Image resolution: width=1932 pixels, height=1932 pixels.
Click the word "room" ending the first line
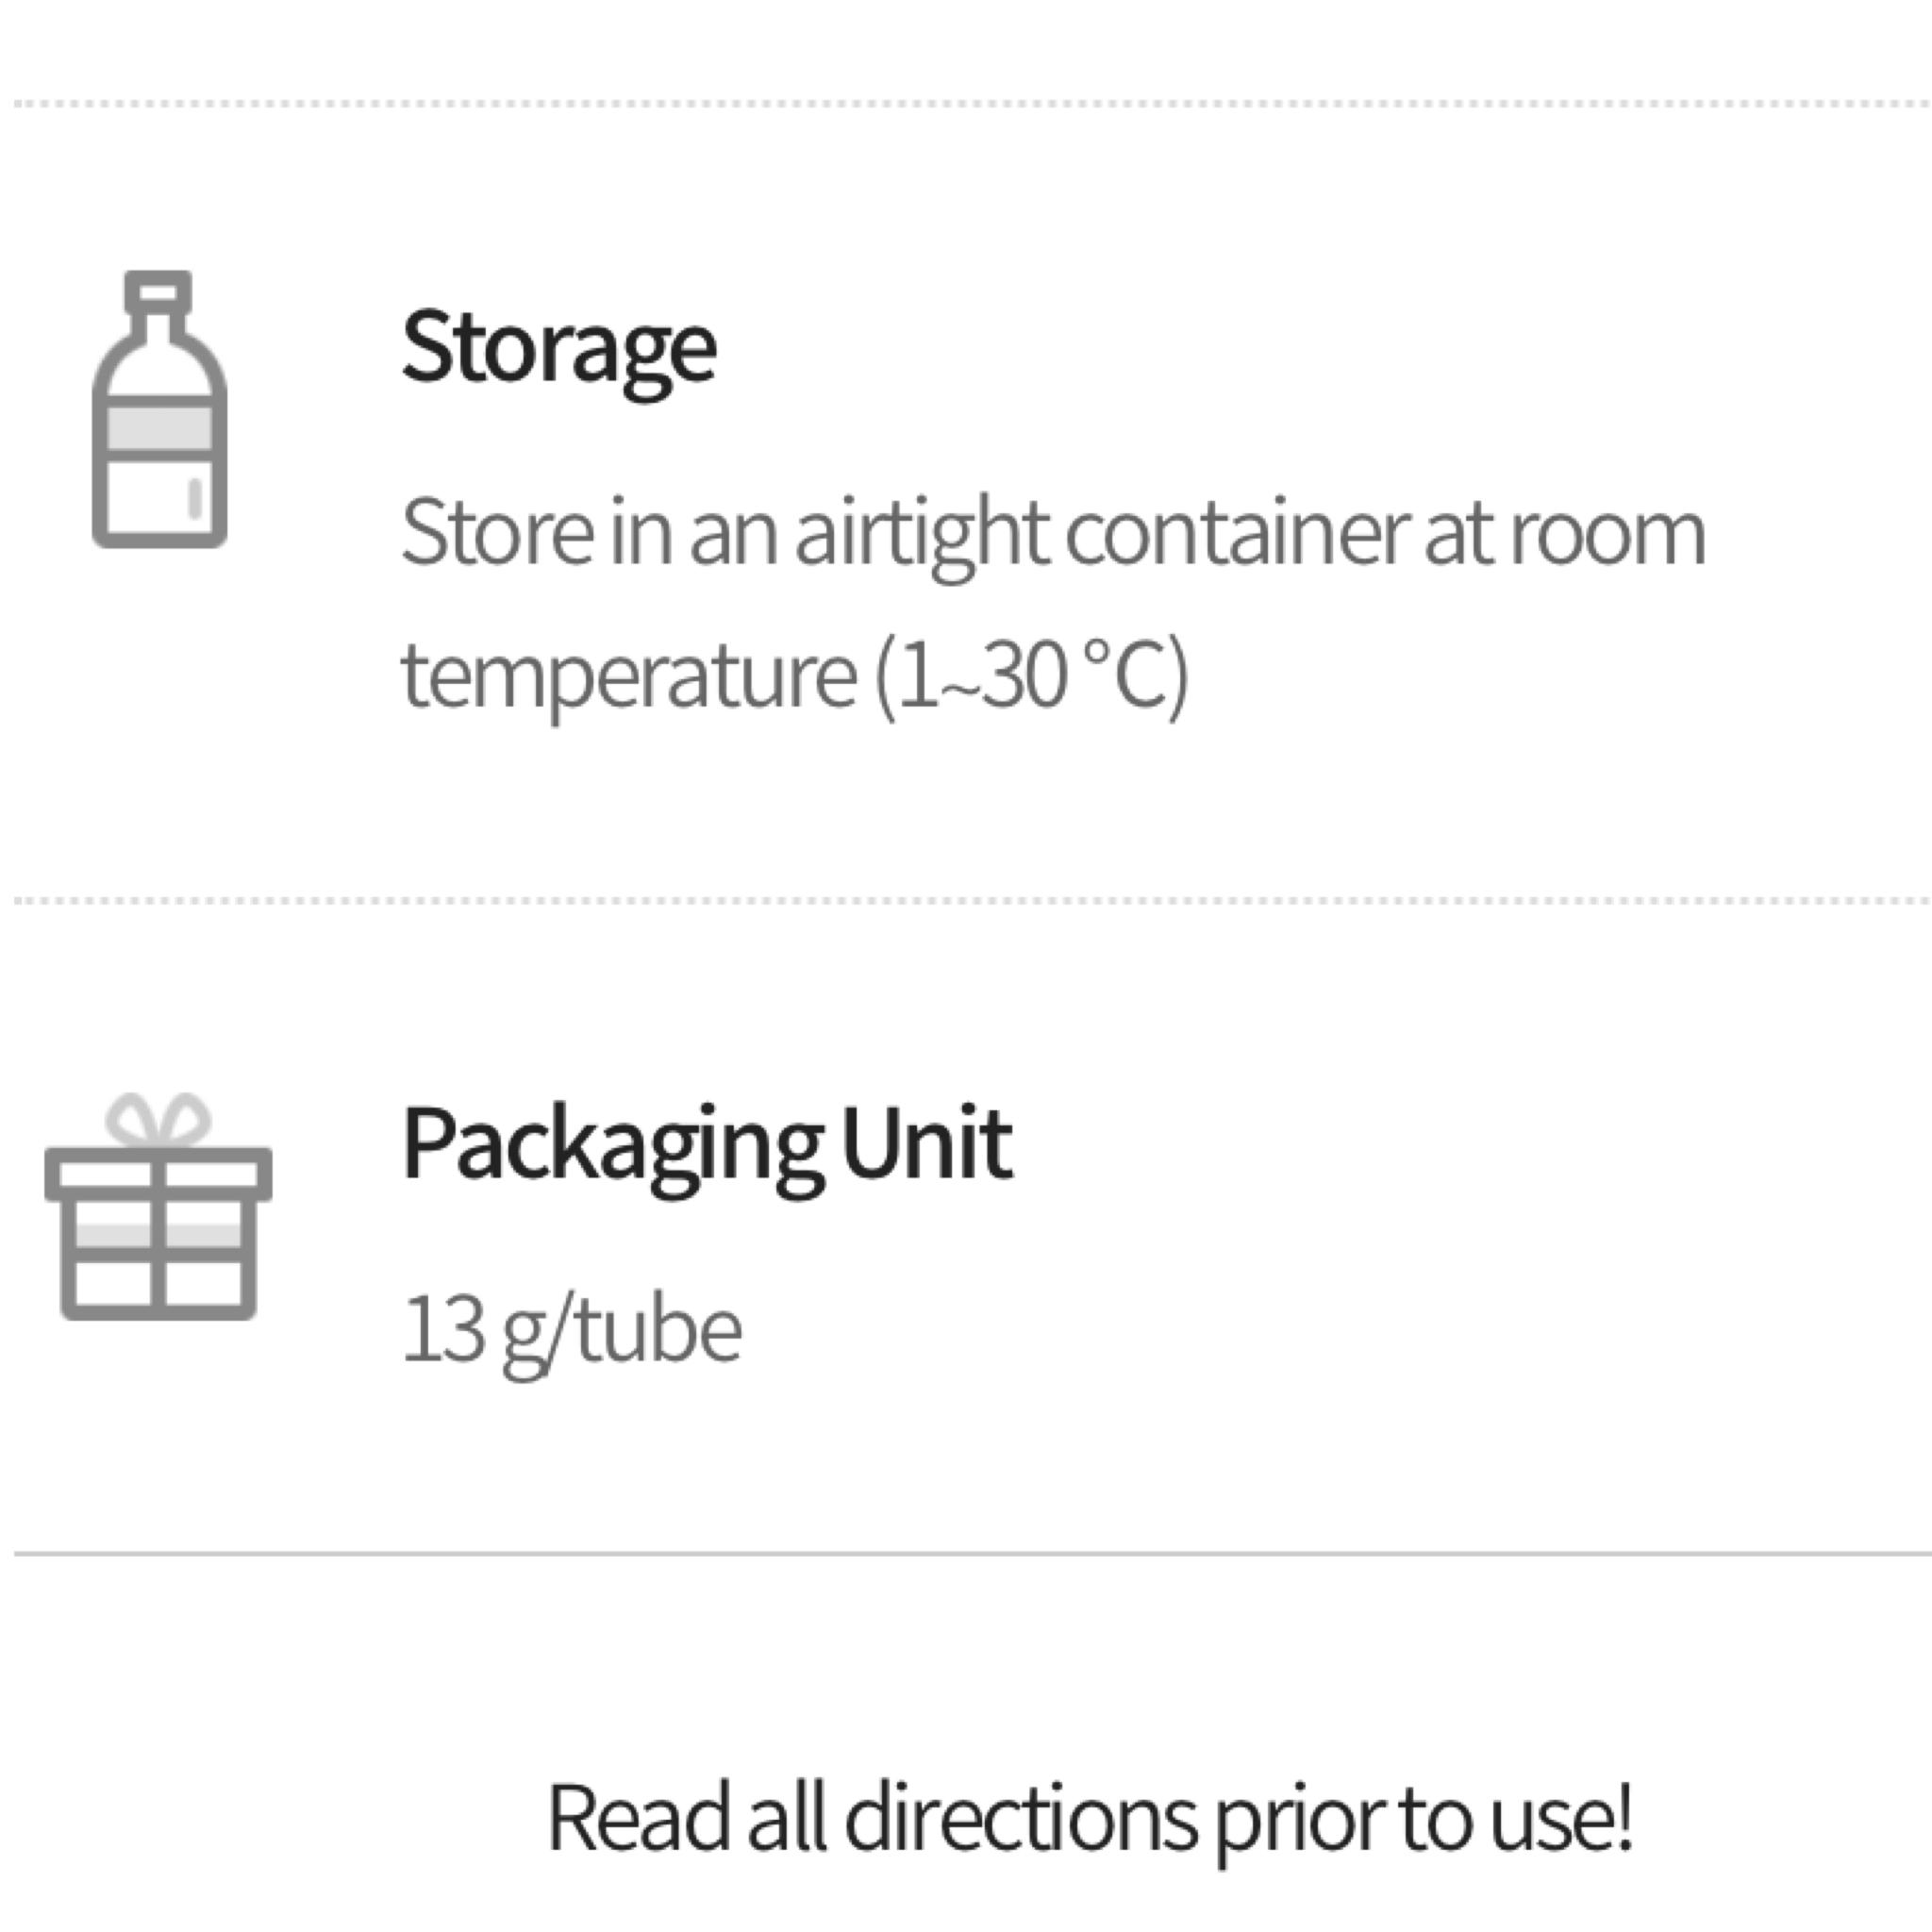1607,534
